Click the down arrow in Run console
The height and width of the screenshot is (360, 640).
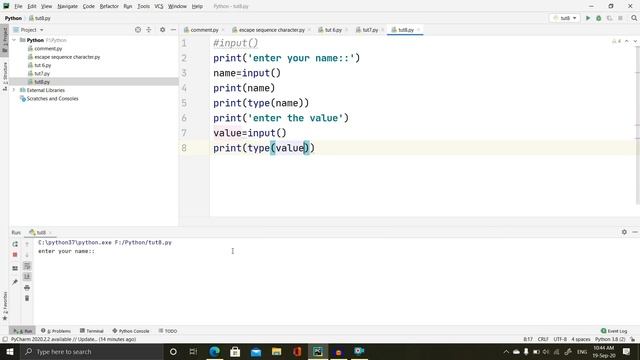pos(27,255)
